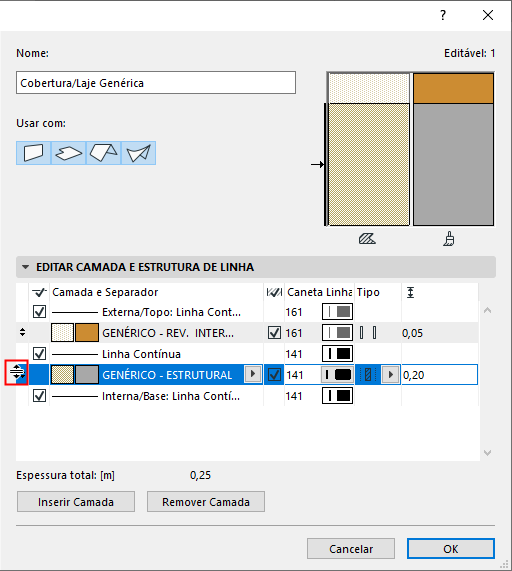Click the cut fill hatch preview icon
This screenshot has width=512, height=571.
coord(367,239)
